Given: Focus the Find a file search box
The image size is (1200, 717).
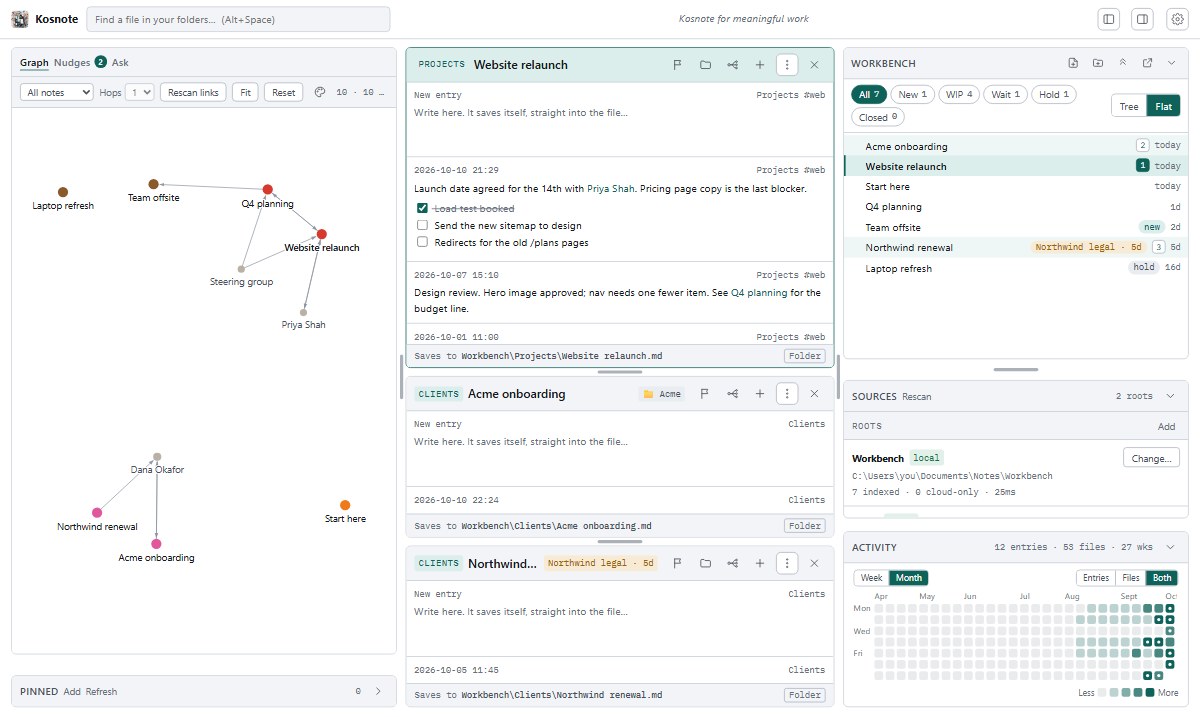Looking at the screenshot, I should coord(238,19).
